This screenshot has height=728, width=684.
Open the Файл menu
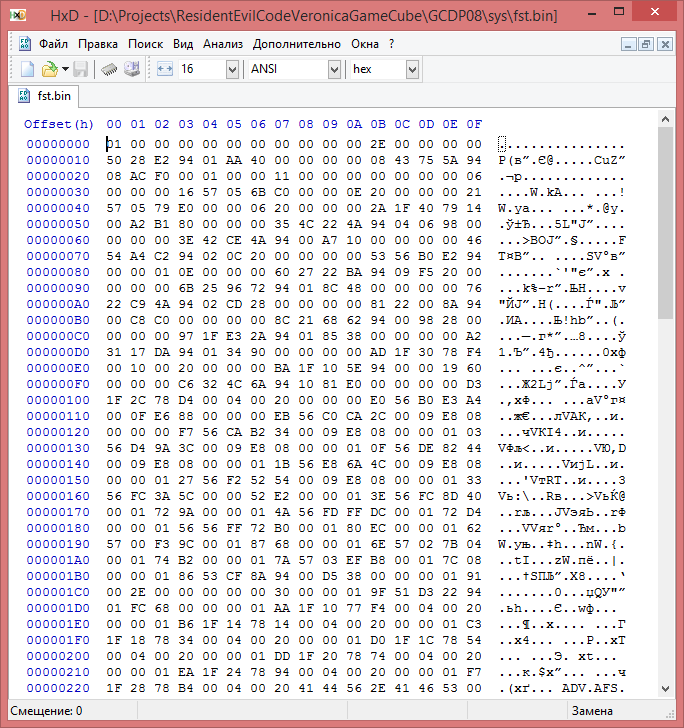point(53,44)
